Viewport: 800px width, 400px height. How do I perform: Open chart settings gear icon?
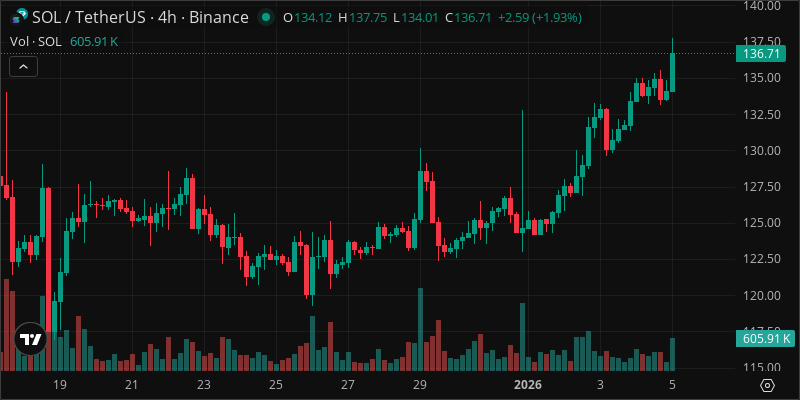768,385
